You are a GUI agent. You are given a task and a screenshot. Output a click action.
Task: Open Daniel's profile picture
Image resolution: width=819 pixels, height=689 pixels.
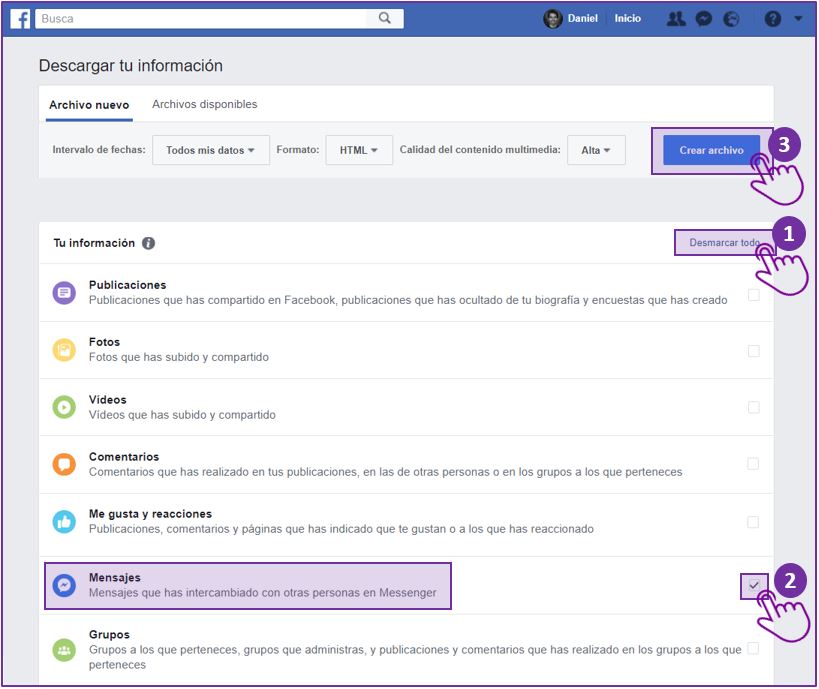(x=553, y=19)
